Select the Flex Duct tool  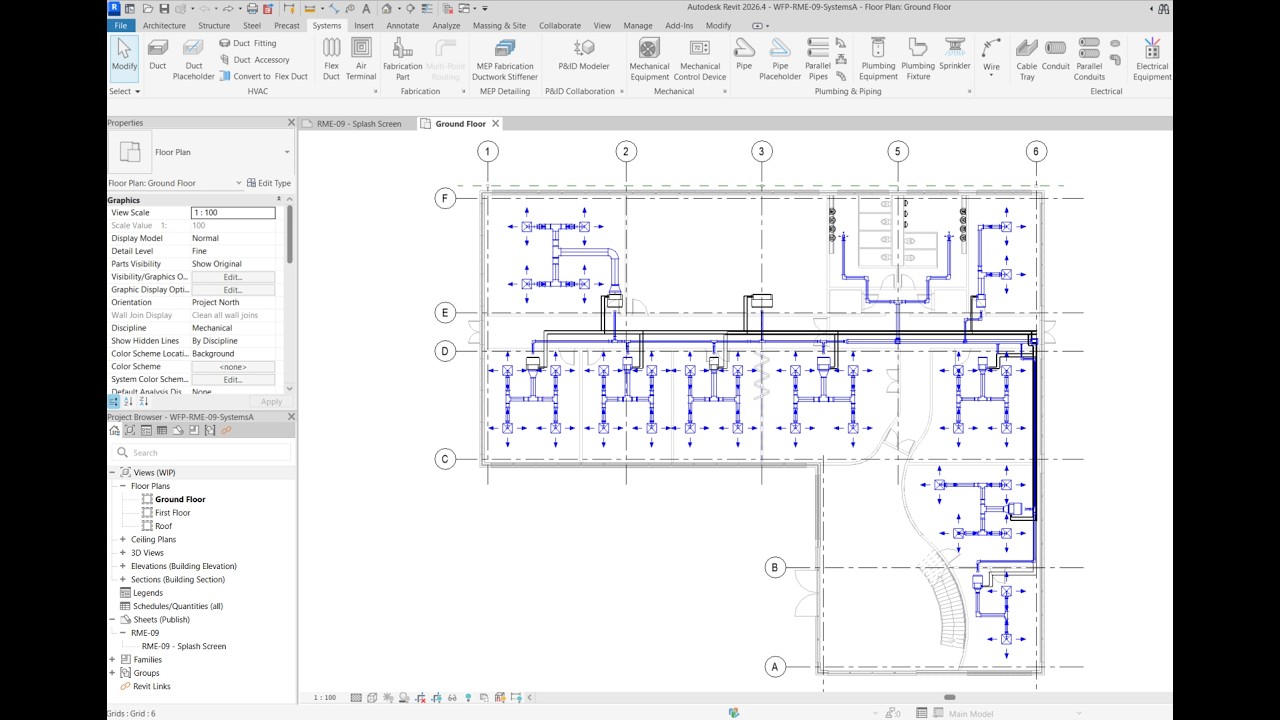tap(331, 59)
